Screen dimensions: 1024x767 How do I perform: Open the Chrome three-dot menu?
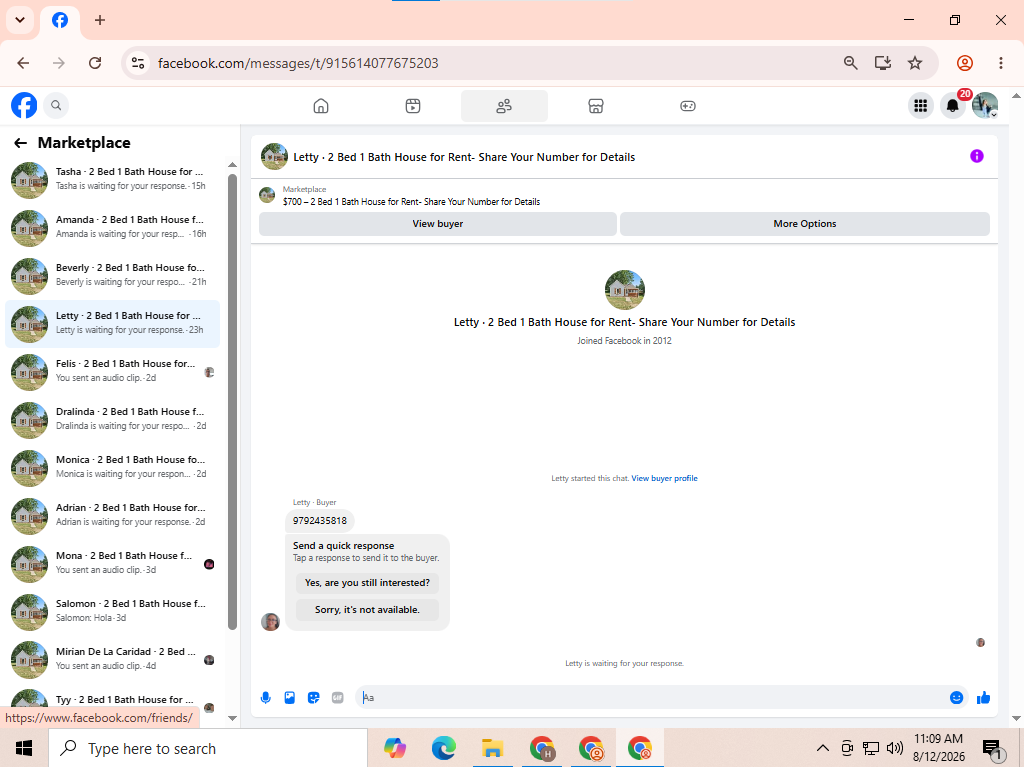point(1000,63)
